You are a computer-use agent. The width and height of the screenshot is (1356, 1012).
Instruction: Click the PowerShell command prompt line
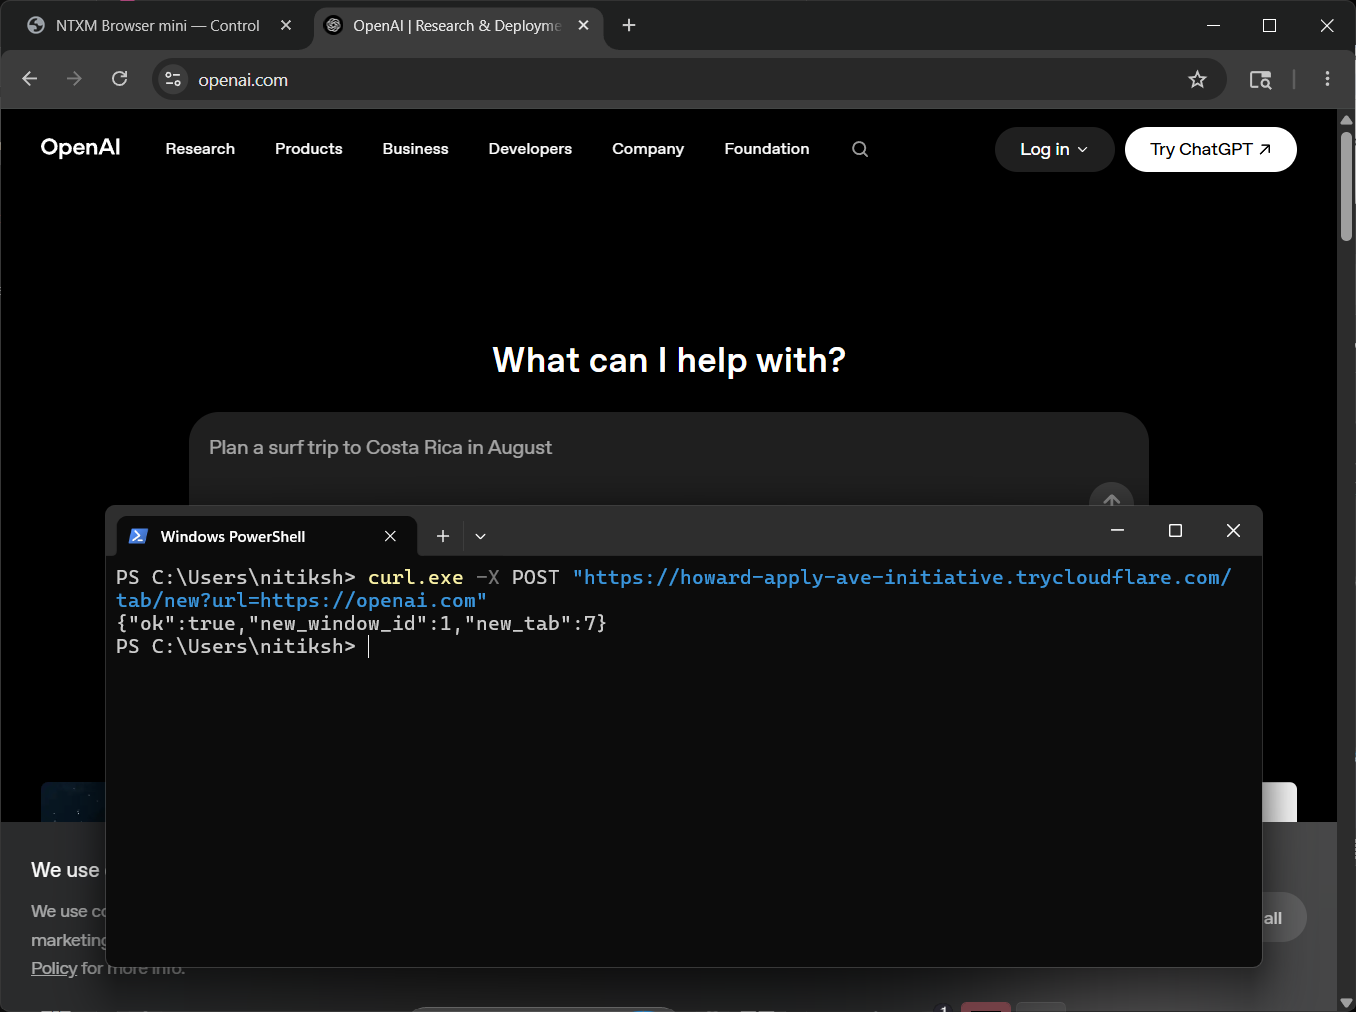point(243,647)
